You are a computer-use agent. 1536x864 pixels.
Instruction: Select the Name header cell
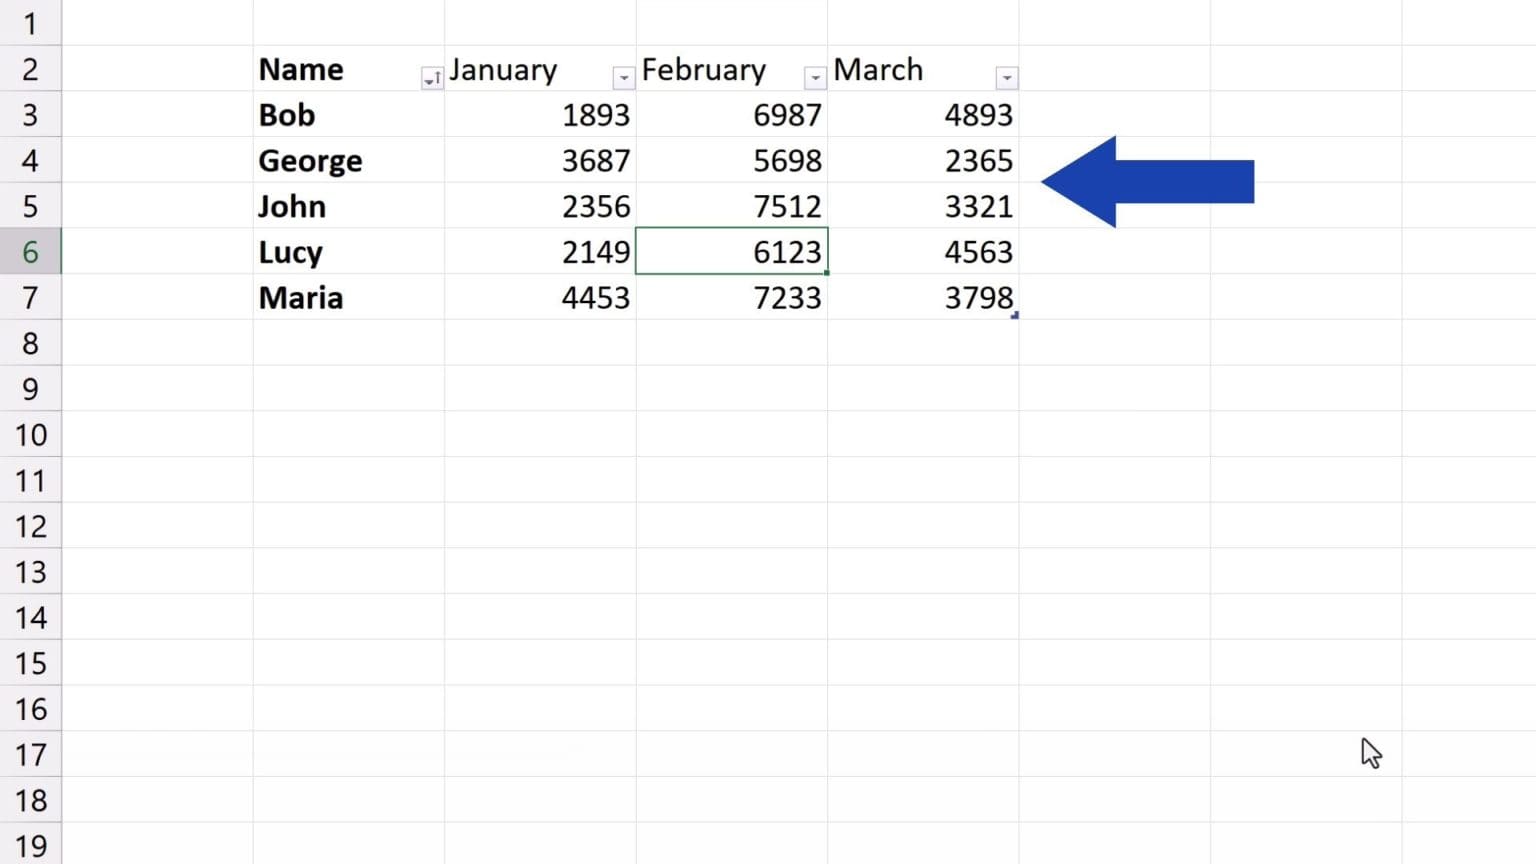330,69
